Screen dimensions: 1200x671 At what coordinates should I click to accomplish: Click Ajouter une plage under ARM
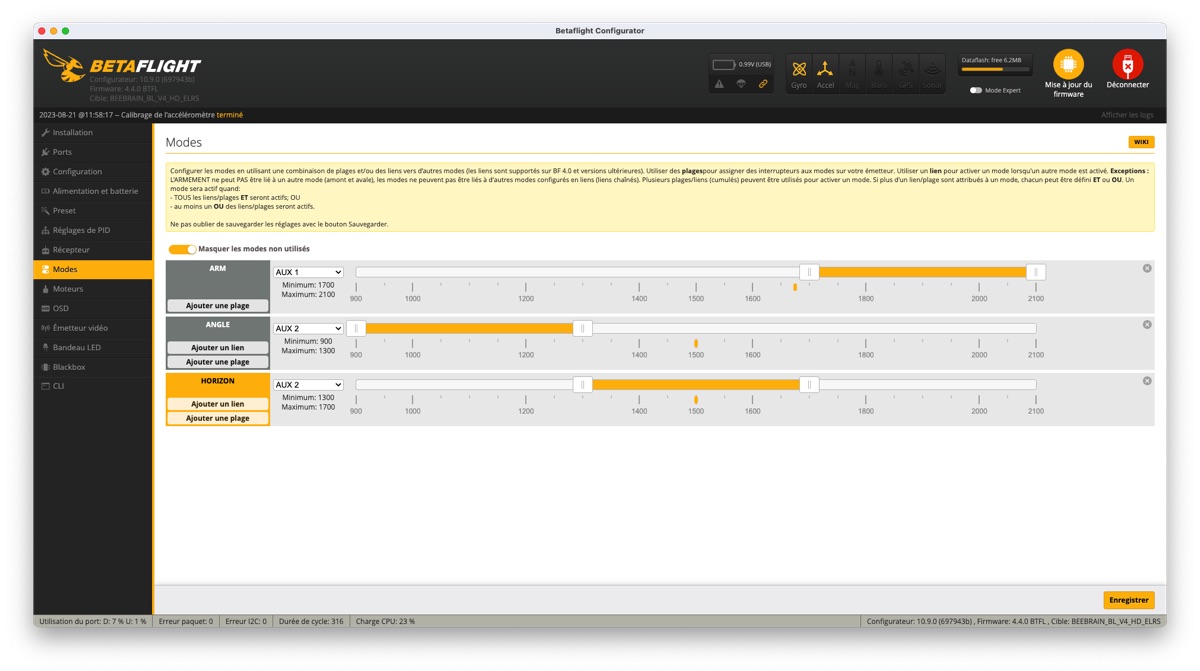(x=218, y=305)
